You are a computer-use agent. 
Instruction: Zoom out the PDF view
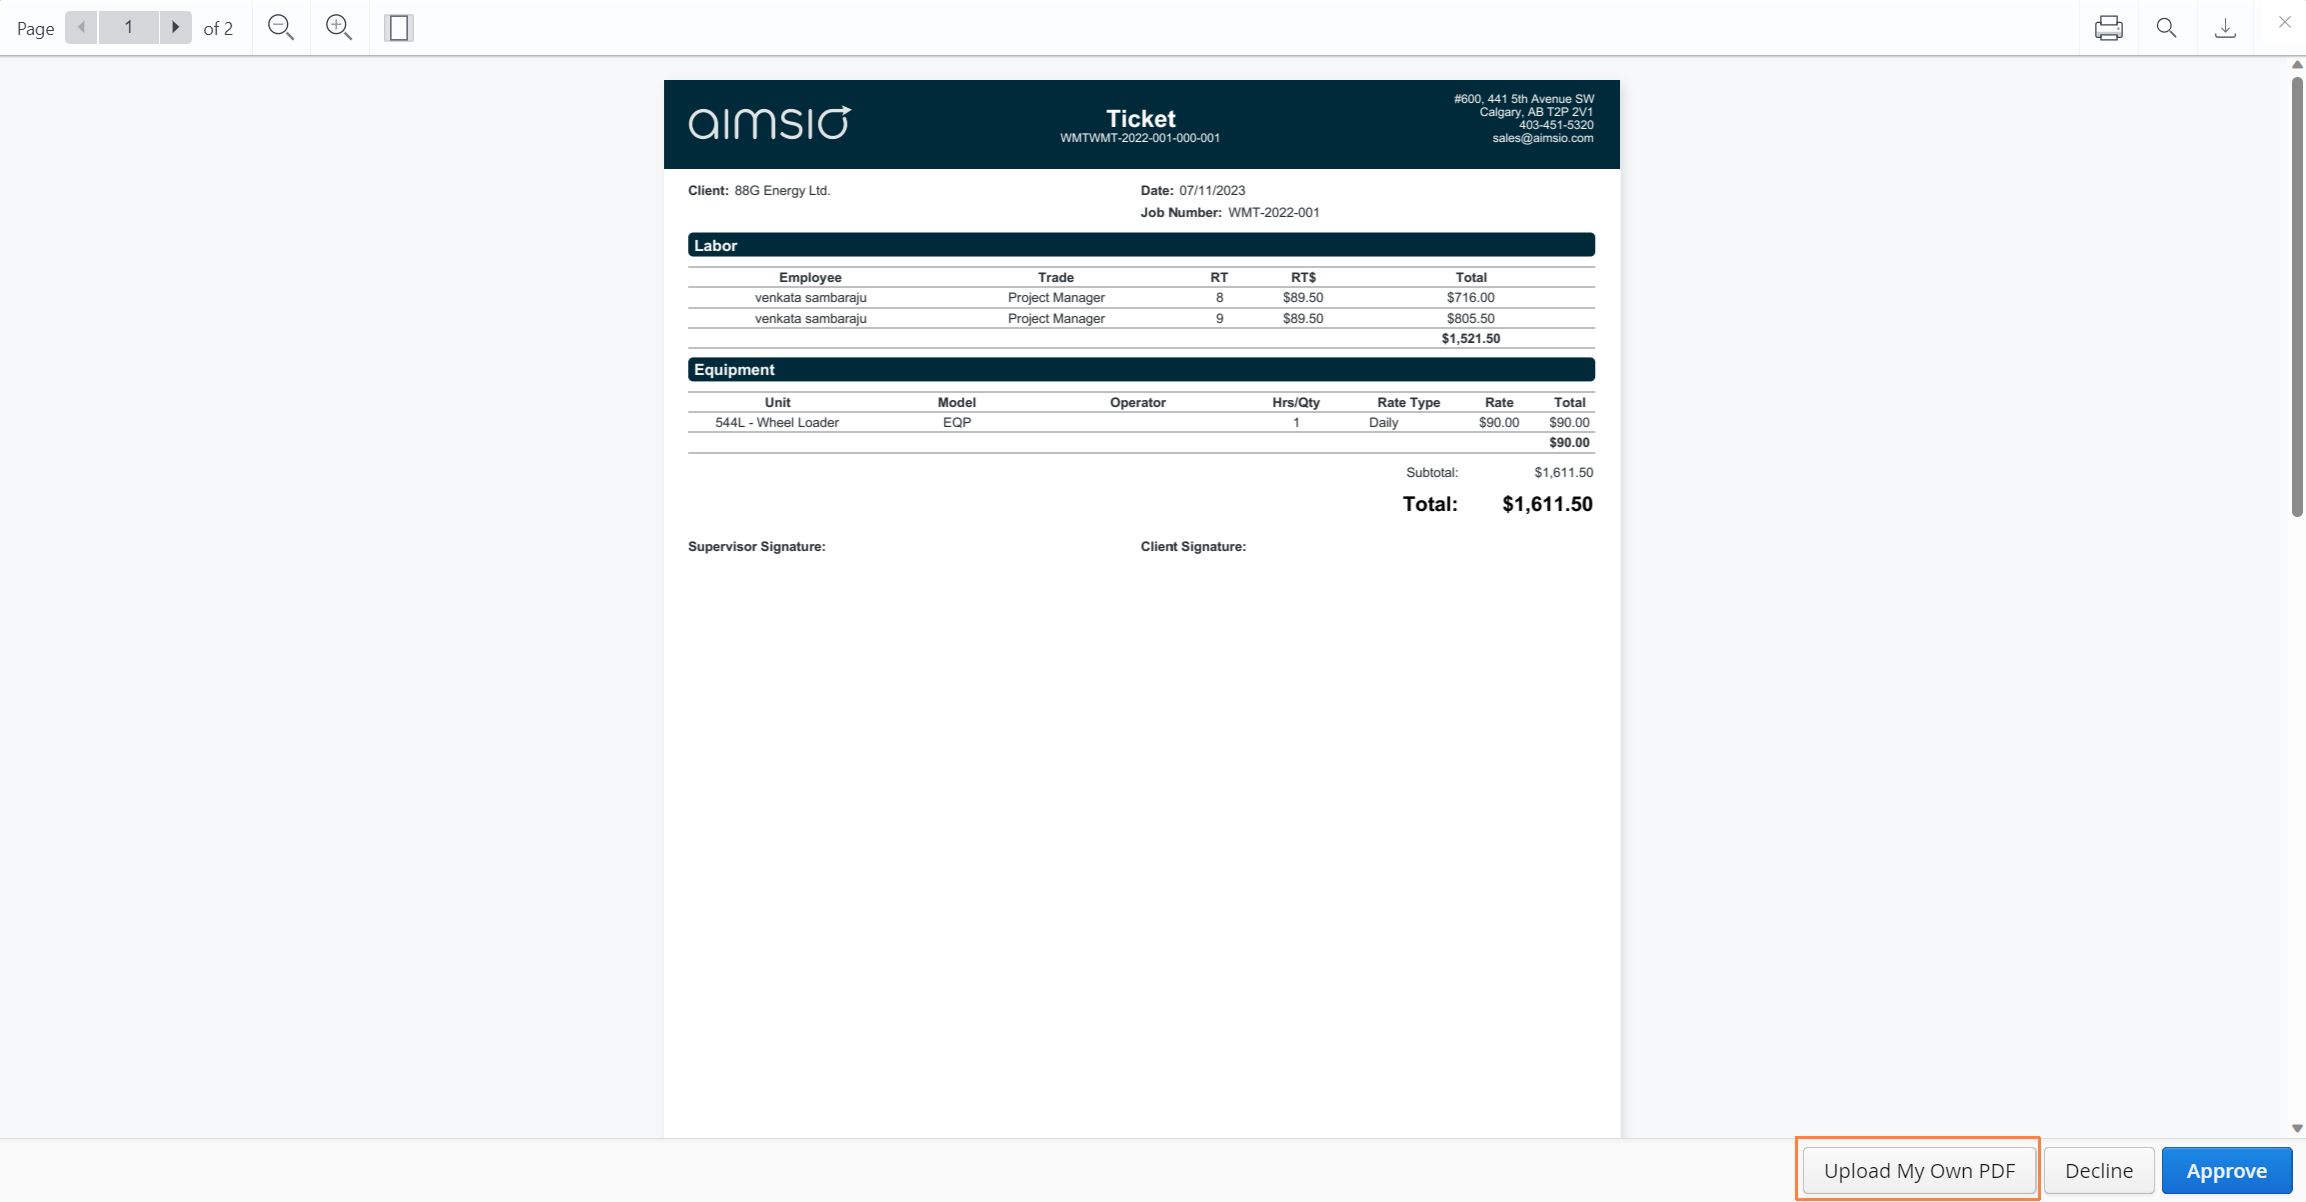point(281,28)
